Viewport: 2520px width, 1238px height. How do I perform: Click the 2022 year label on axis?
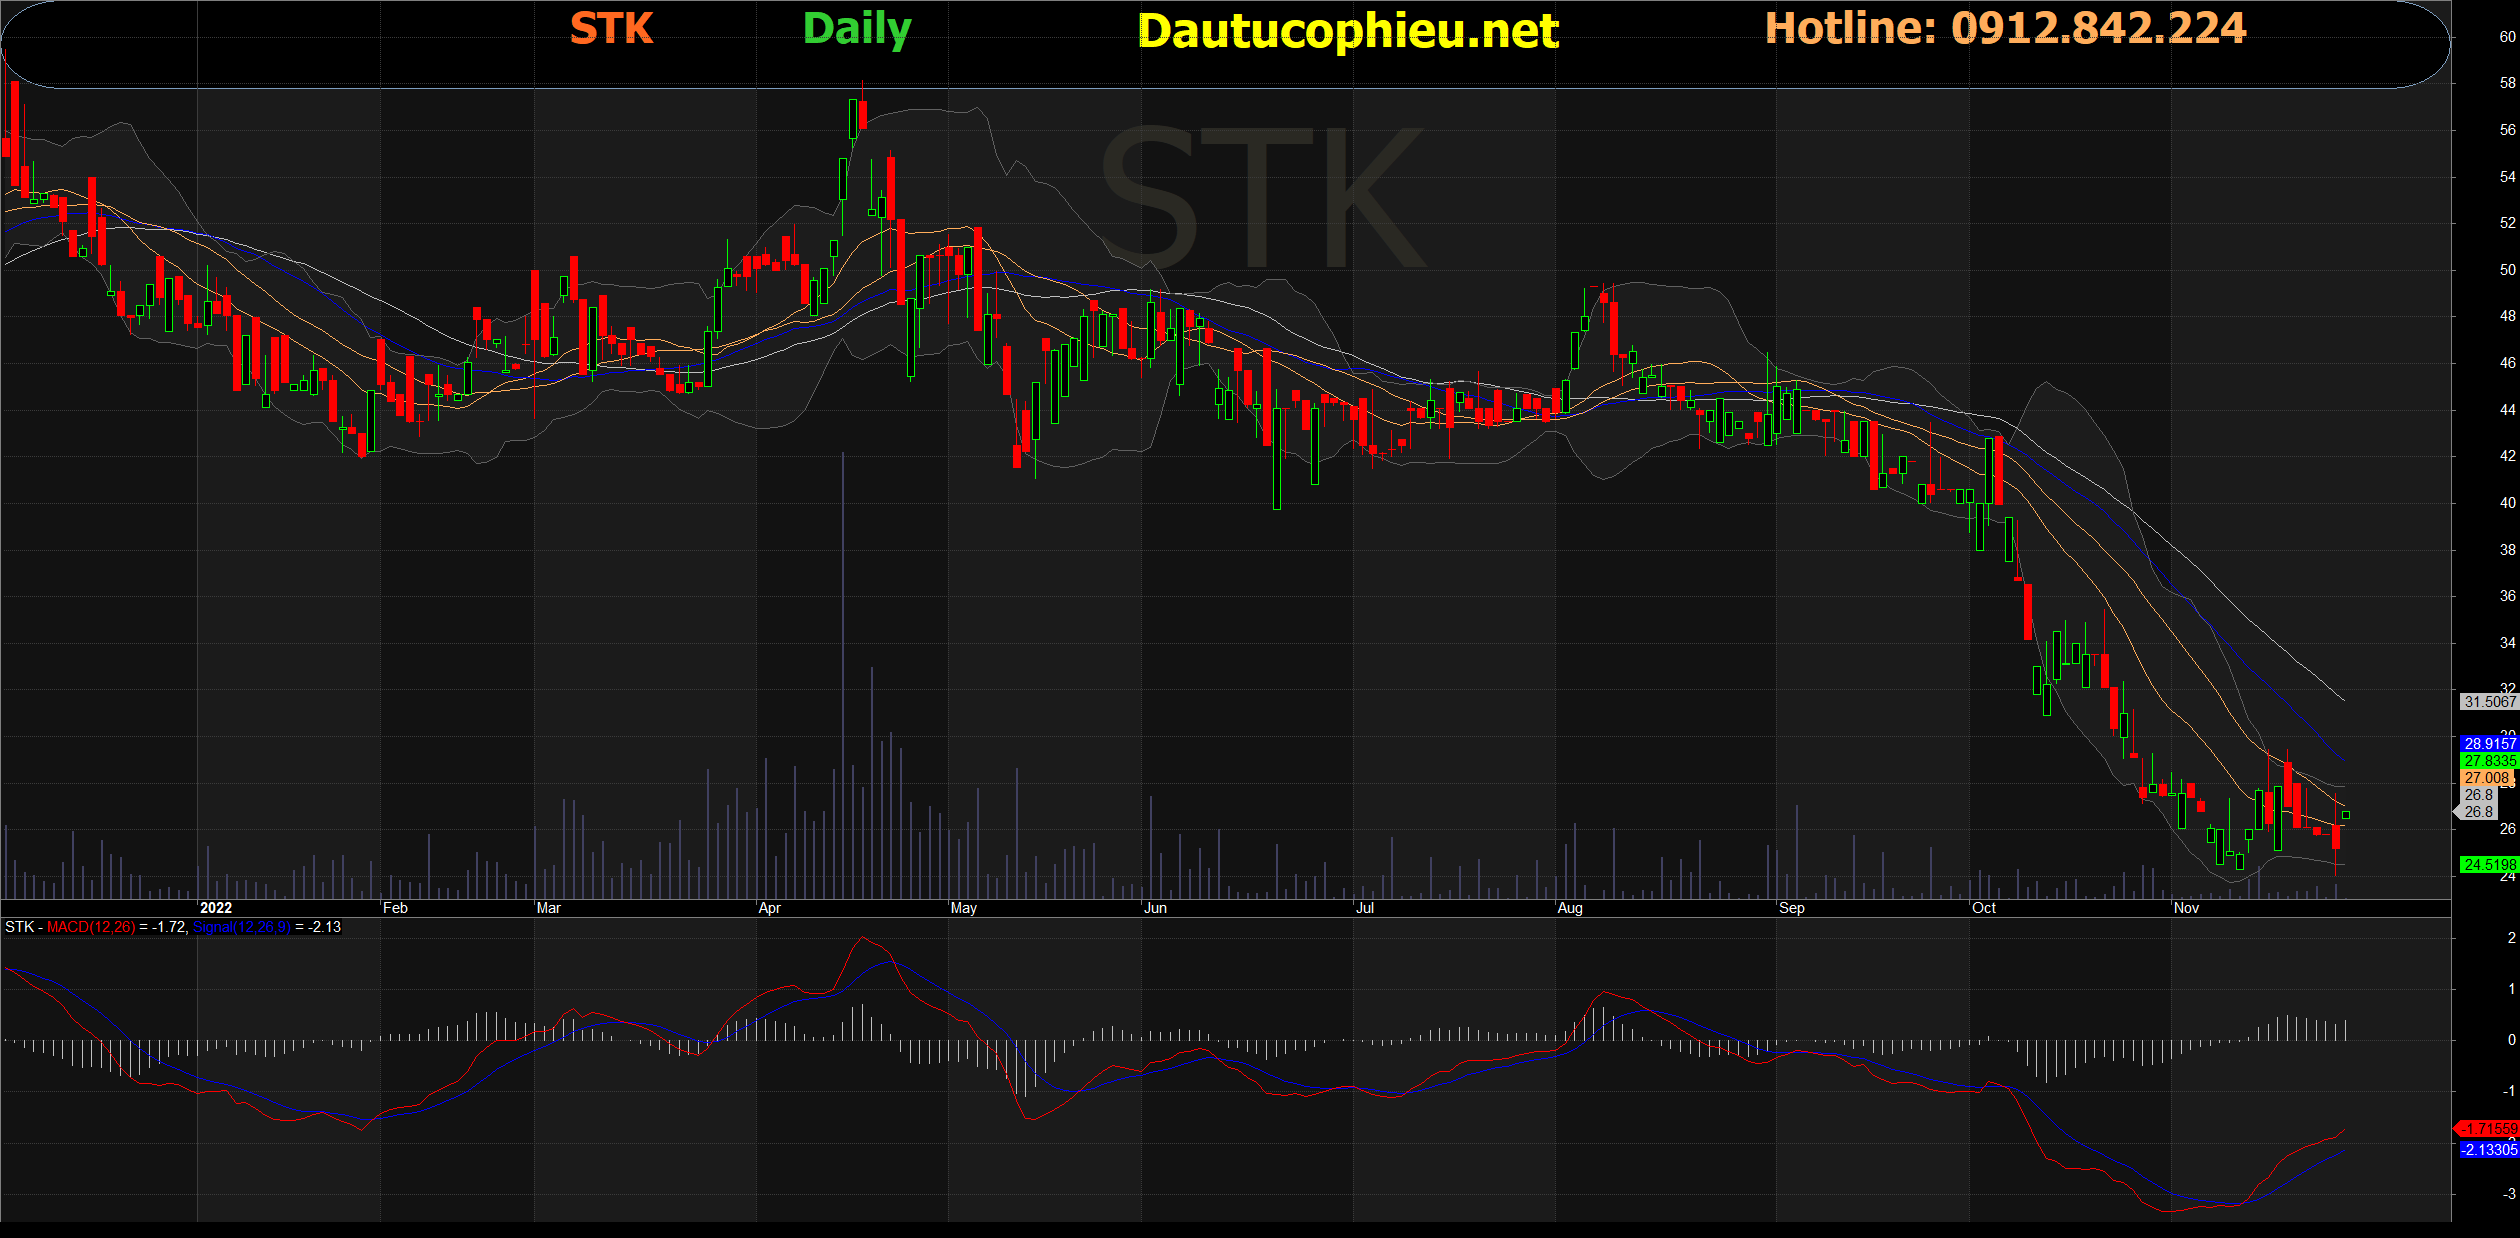click(x=216, y=908)
